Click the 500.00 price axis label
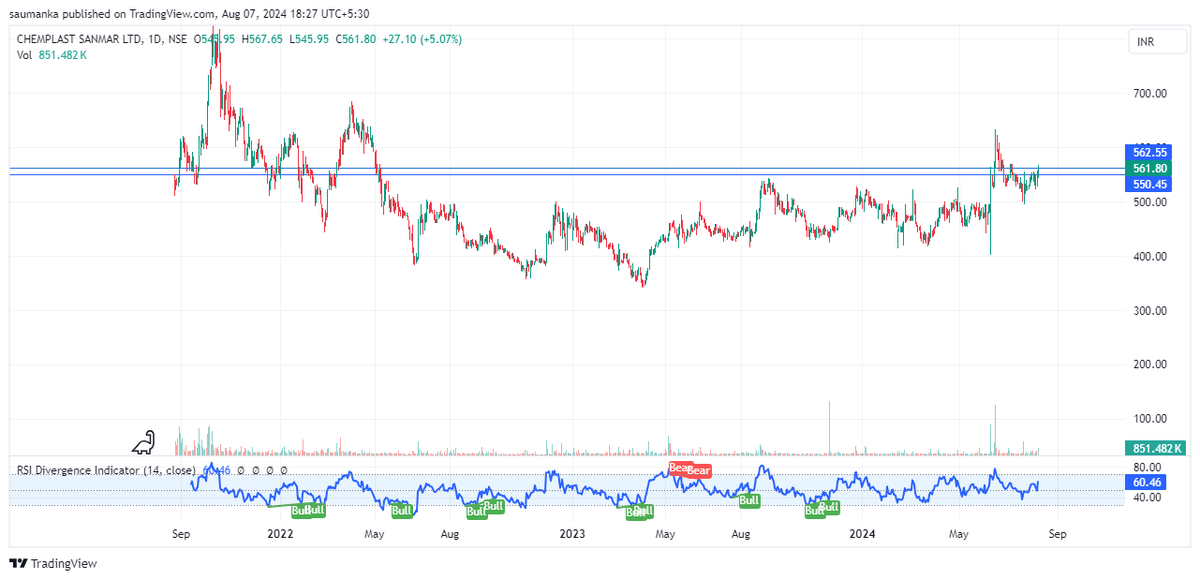The width and height of the screenshot is (1200, 580). pyautogui.click(x=1148, y=202)
